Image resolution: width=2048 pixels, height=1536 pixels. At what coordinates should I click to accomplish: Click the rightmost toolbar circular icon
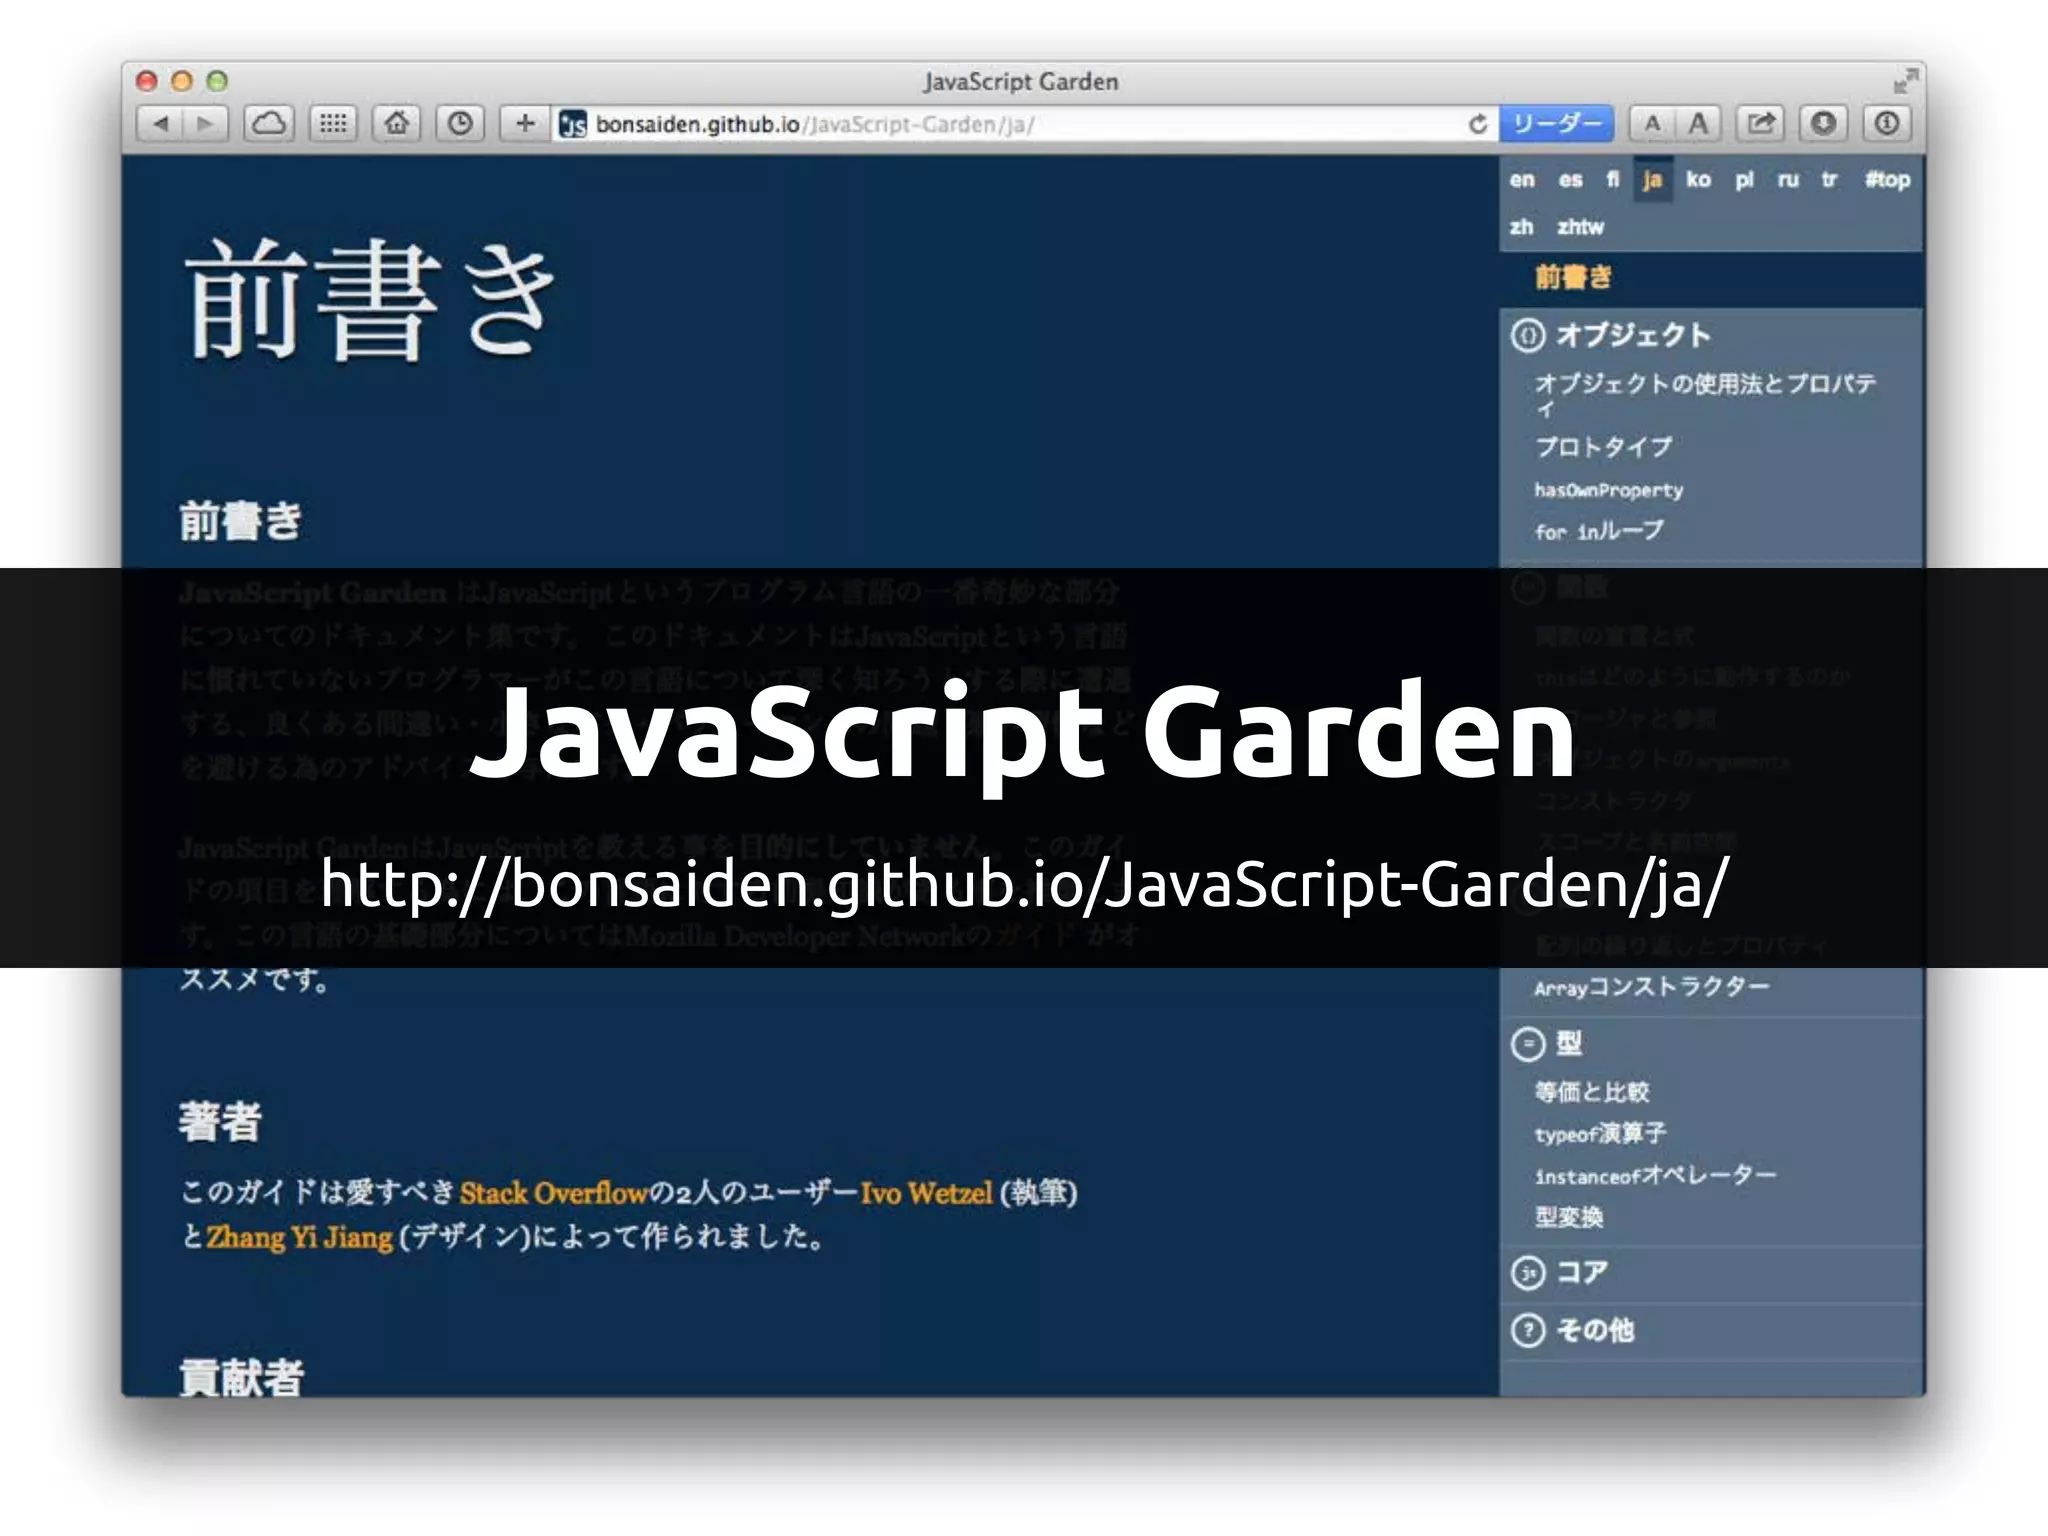click(1887, 124)
